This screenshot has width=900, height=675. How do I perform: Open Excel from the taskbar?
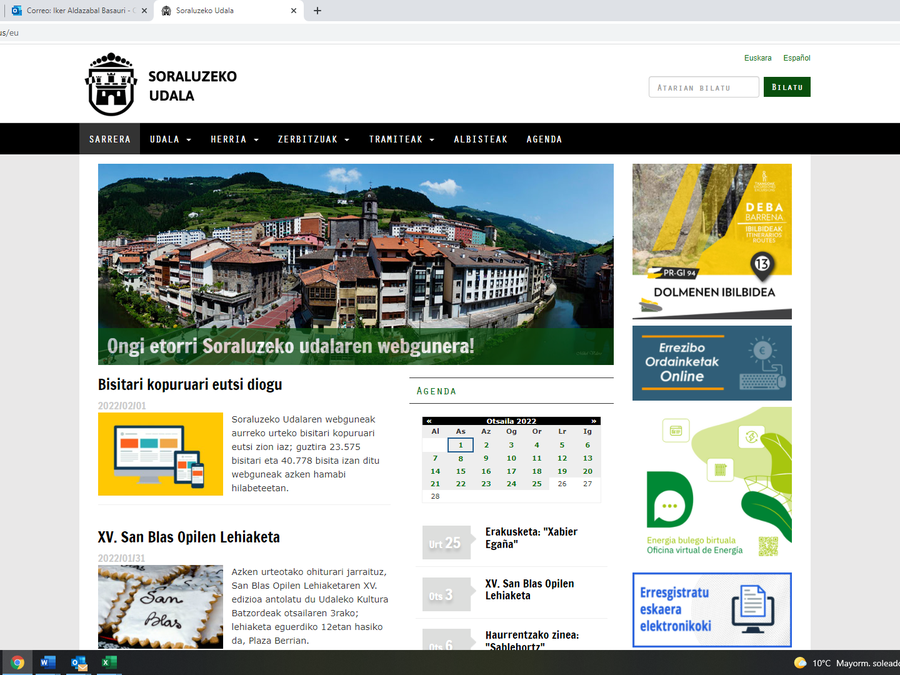pyautogui.click(x=110, y=663)
